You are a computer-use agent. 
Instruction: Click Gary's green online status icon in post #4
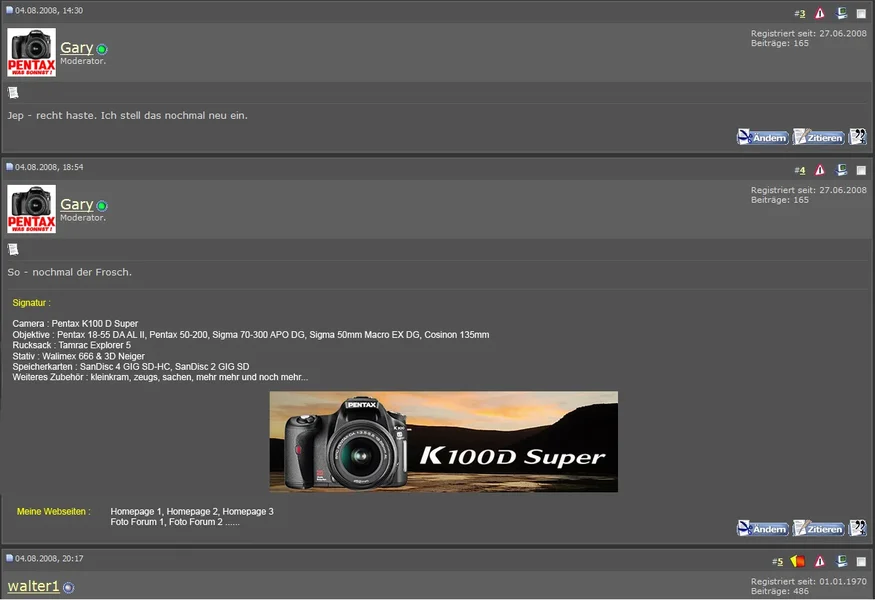(x=102, y=206)
